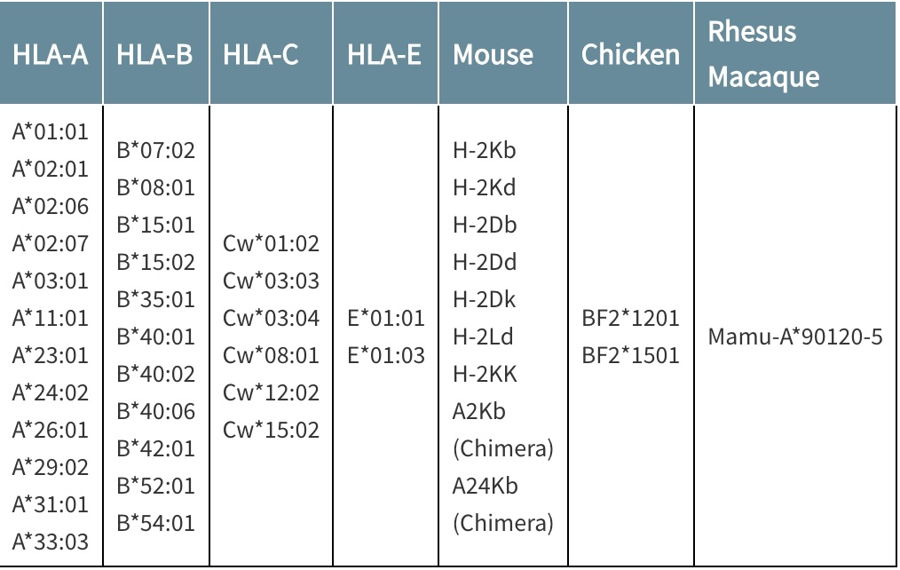
Task: Click the Rhesus Macaque header
Action: [x=763, y=55]
